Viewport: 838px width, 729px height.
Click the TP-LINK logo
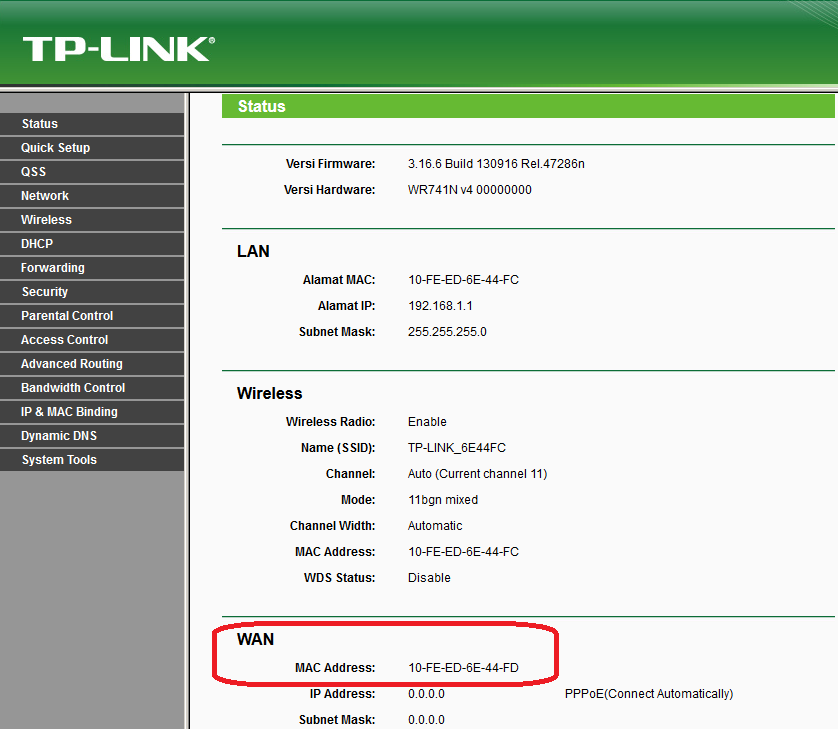click(119, 49)
